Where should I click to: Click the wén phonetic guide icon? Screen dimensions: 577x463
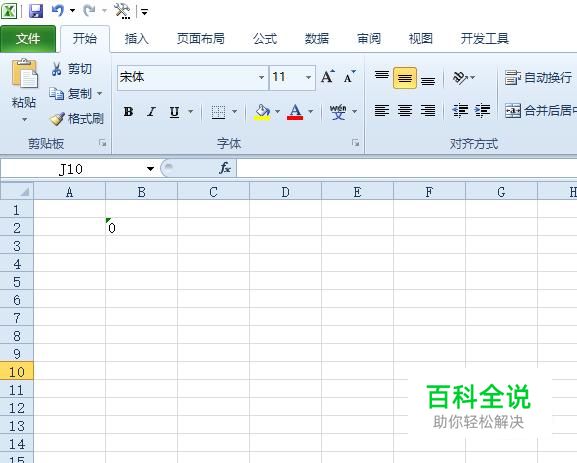[x=337, y=112]
